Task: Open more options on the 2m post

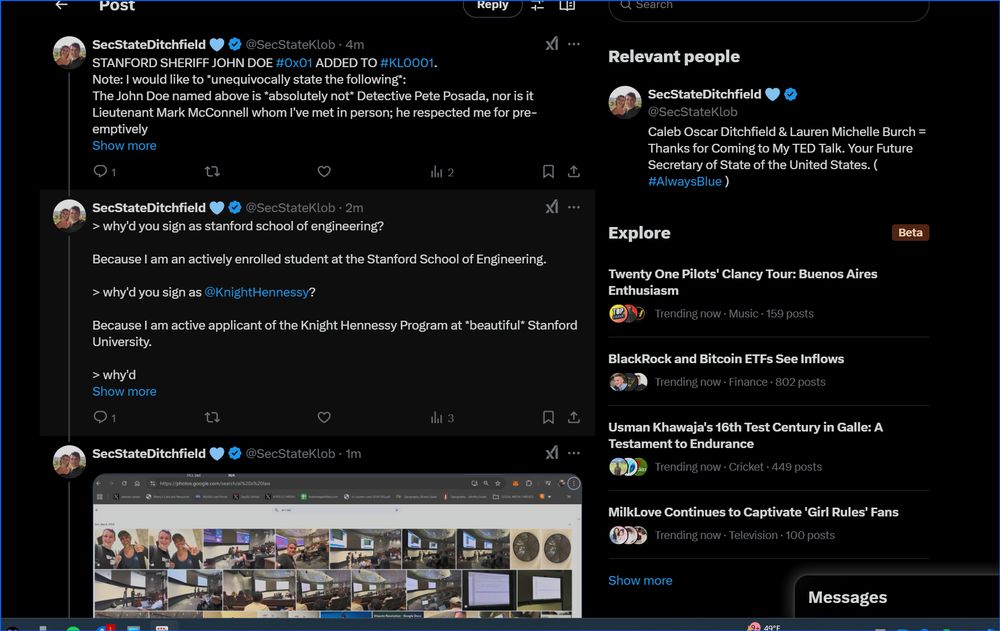Action: pos(574,207)
